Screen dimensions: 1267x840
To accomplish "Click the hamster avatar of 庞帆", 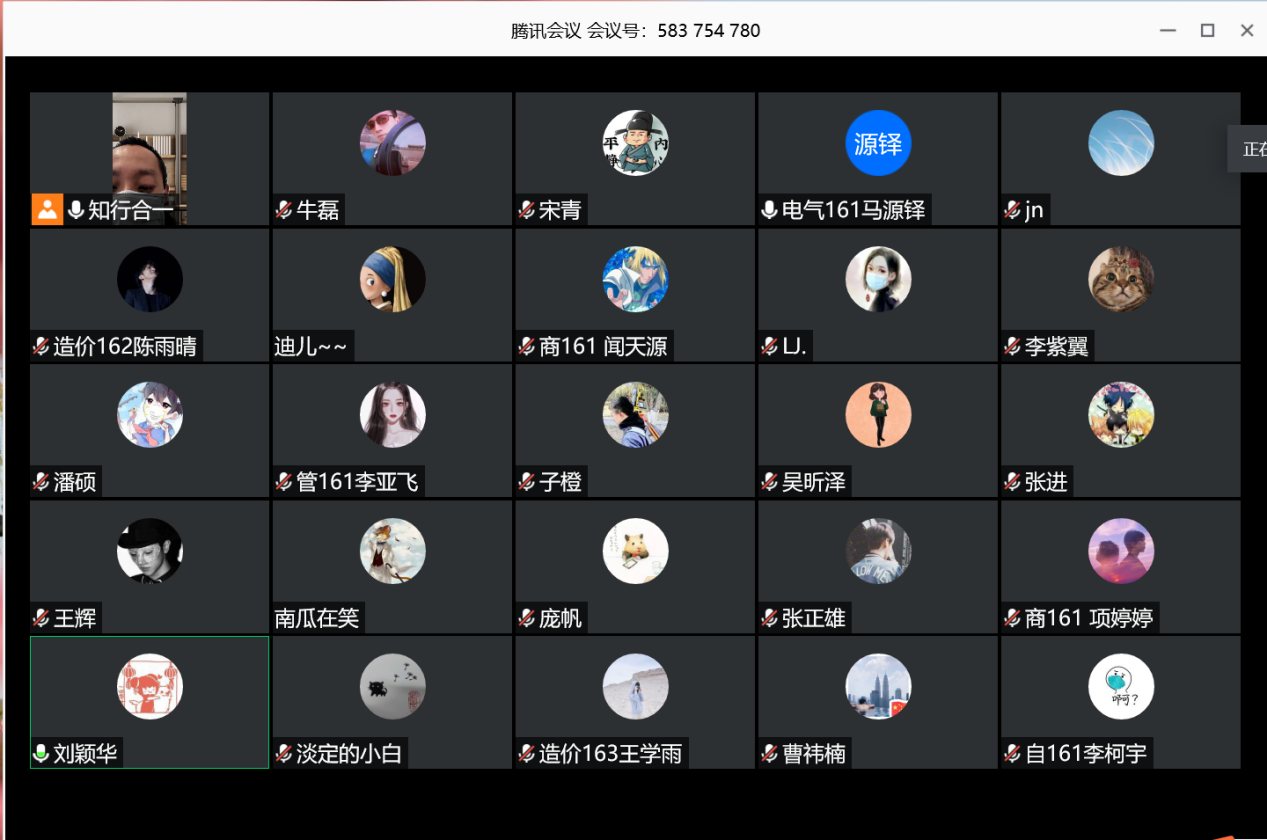I will 635,551.
